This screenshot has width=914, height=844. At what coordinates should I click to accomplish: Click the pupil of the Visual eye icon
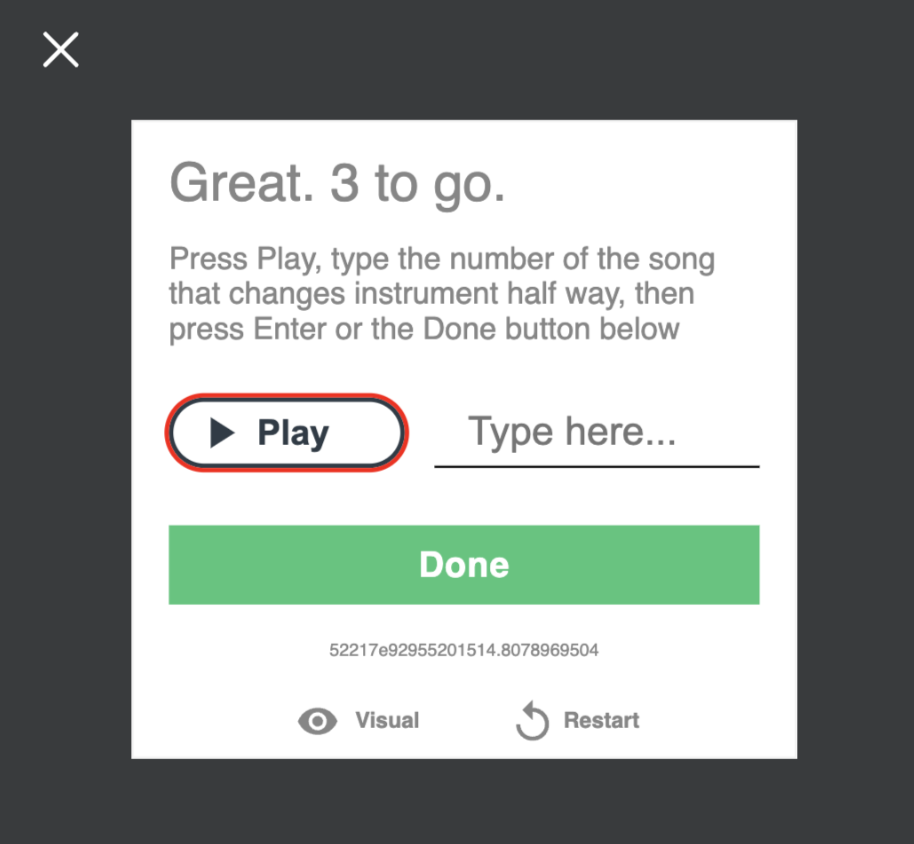point(318,722)
